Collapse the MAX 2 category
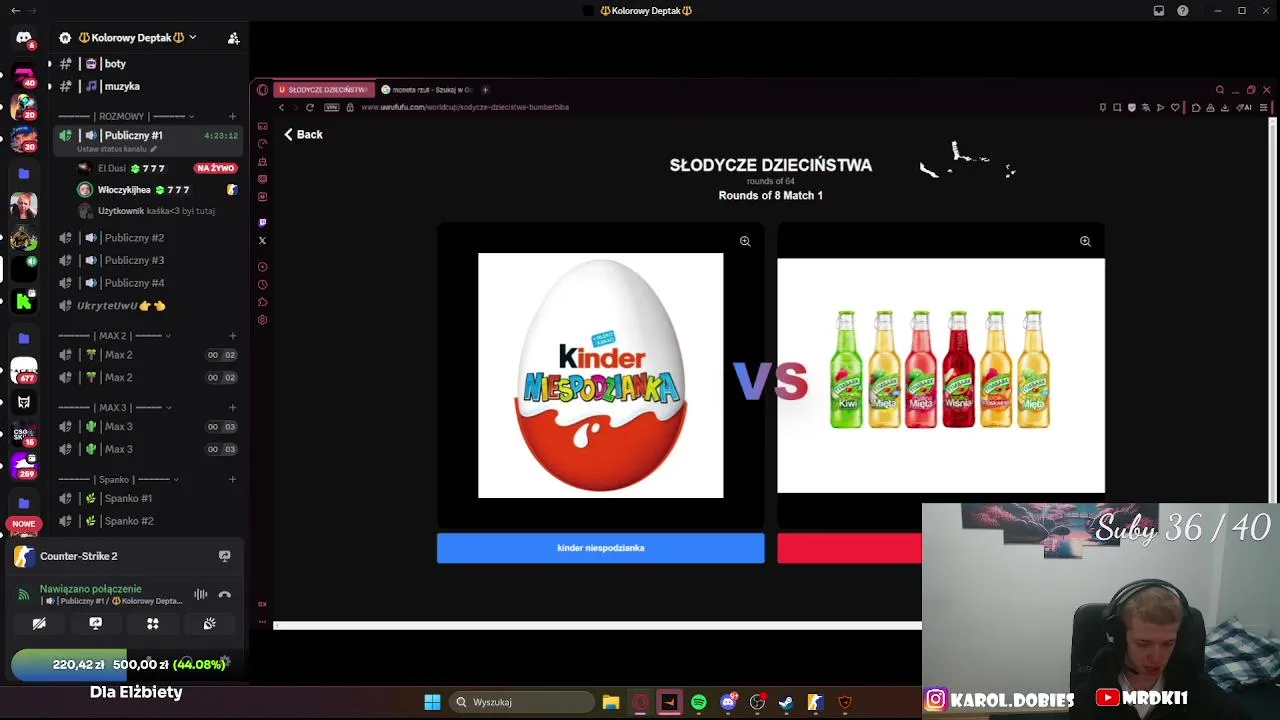This screenshot has width=1280, height=720. point(113,336)
